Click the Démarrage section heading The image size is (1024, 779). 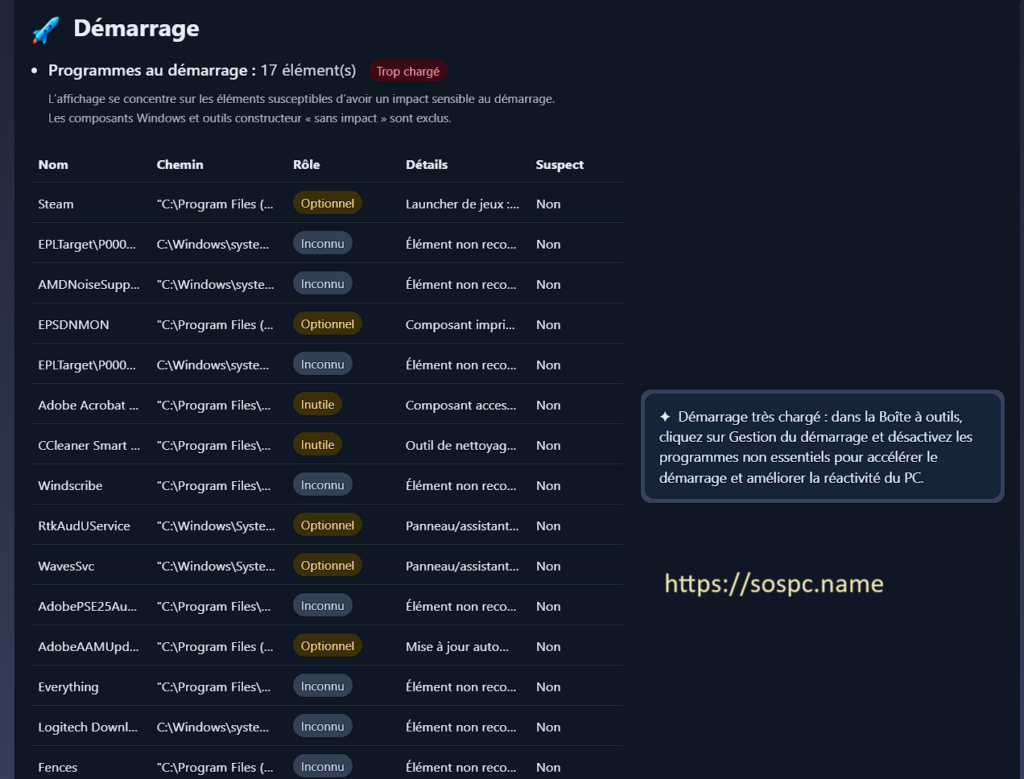(x=136, y=28)
